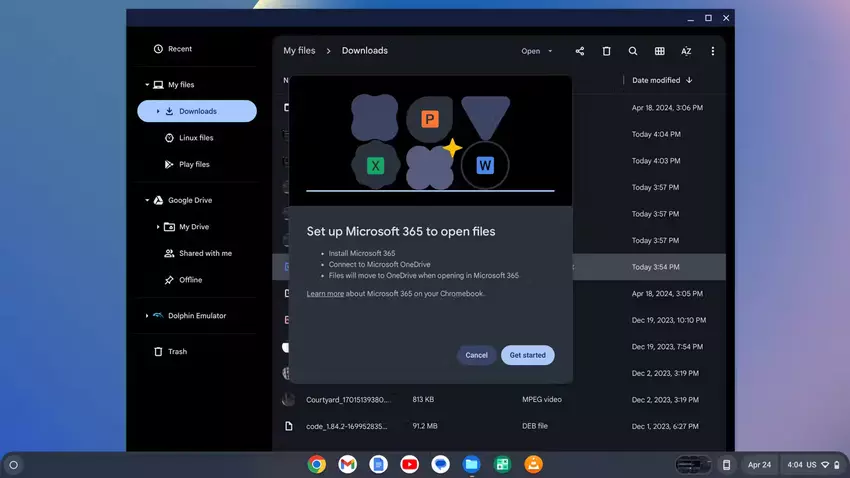Open search in Files toolbar
This screenshot has height=478, width=850.
point(633,51)
